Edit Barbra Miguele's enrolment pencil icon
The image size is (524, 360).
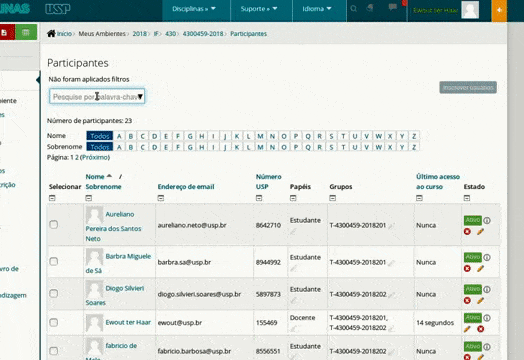[x=480, y=268]
